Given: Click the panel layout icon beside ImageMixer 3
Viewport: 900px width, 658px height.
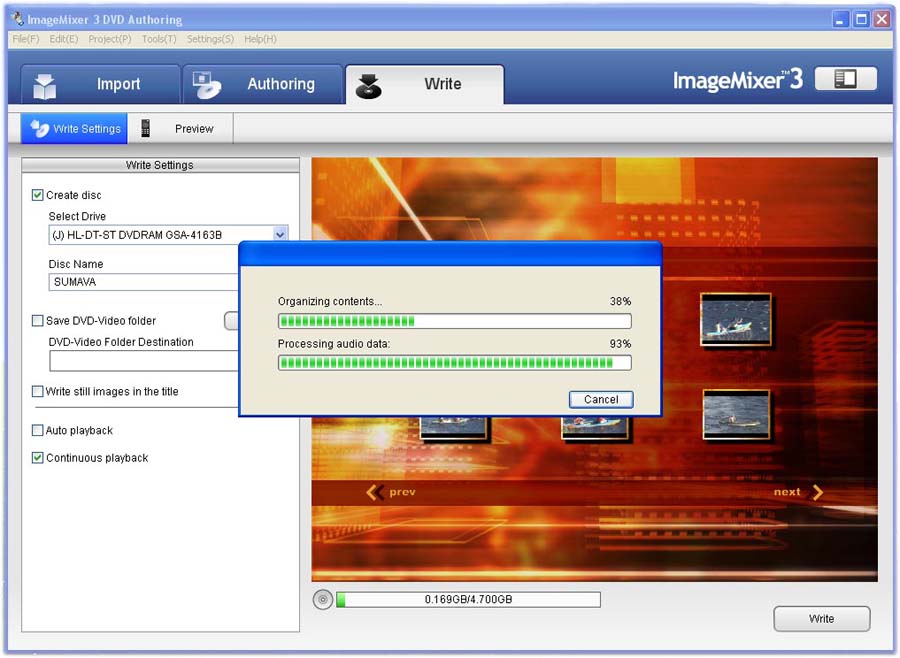Looking at the screenshot, I should tap(845, 79).
